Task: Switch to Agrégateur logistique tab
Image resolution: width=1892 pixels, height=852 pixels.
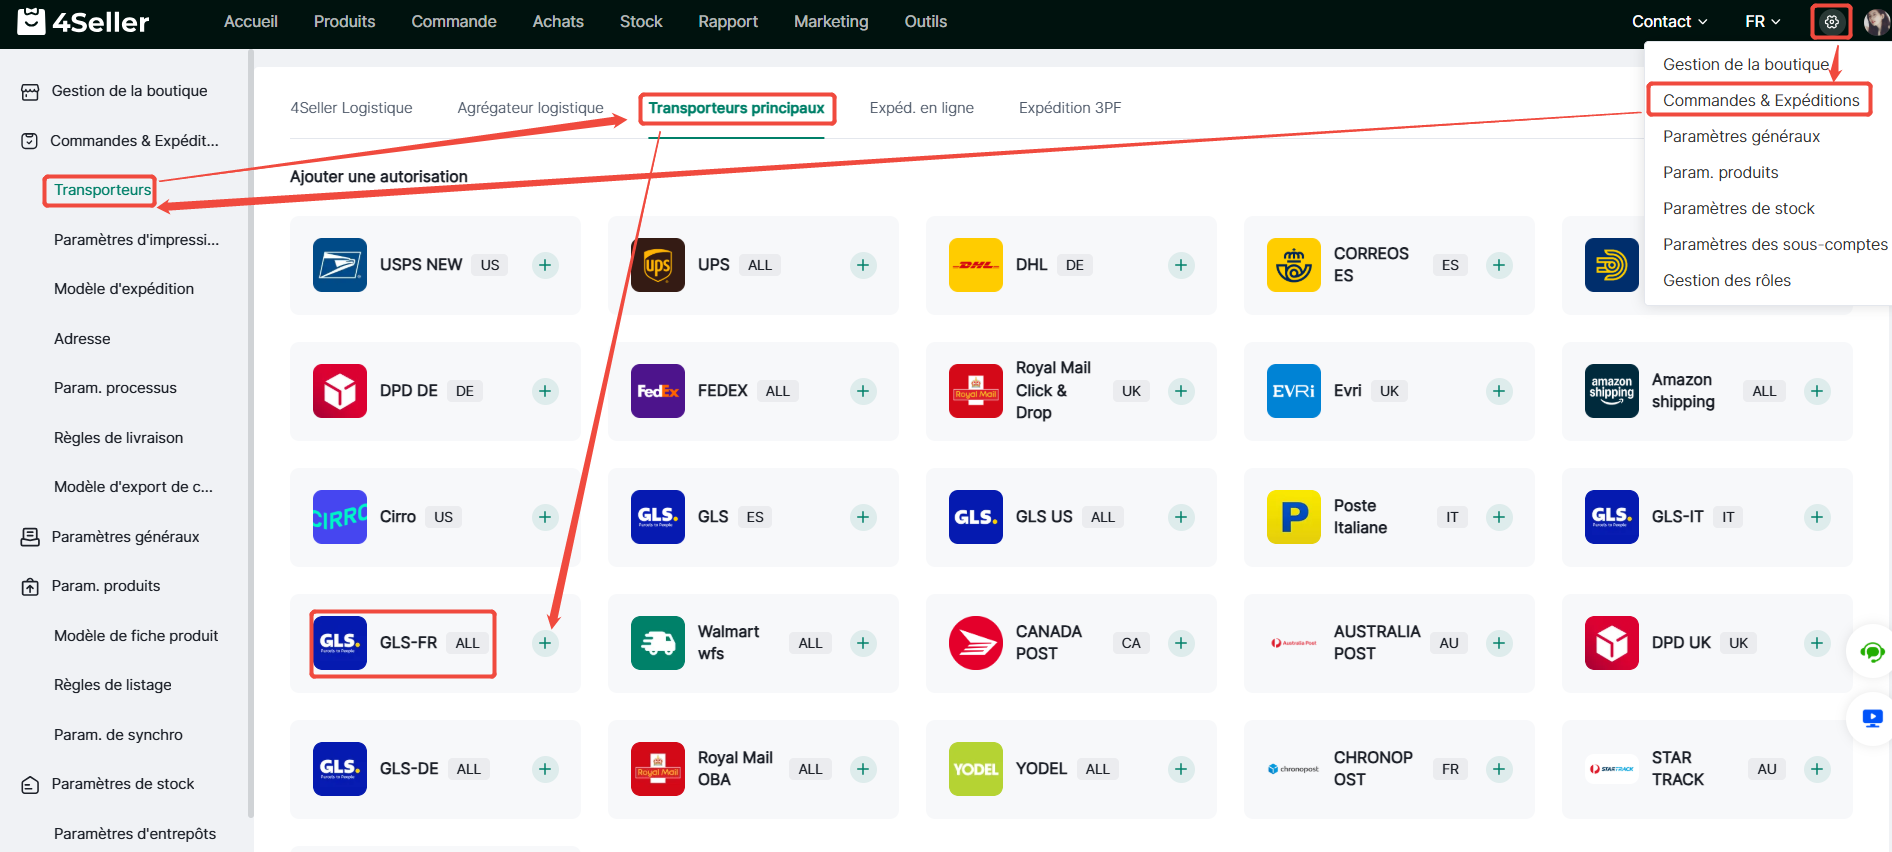Action: [530, 108]
